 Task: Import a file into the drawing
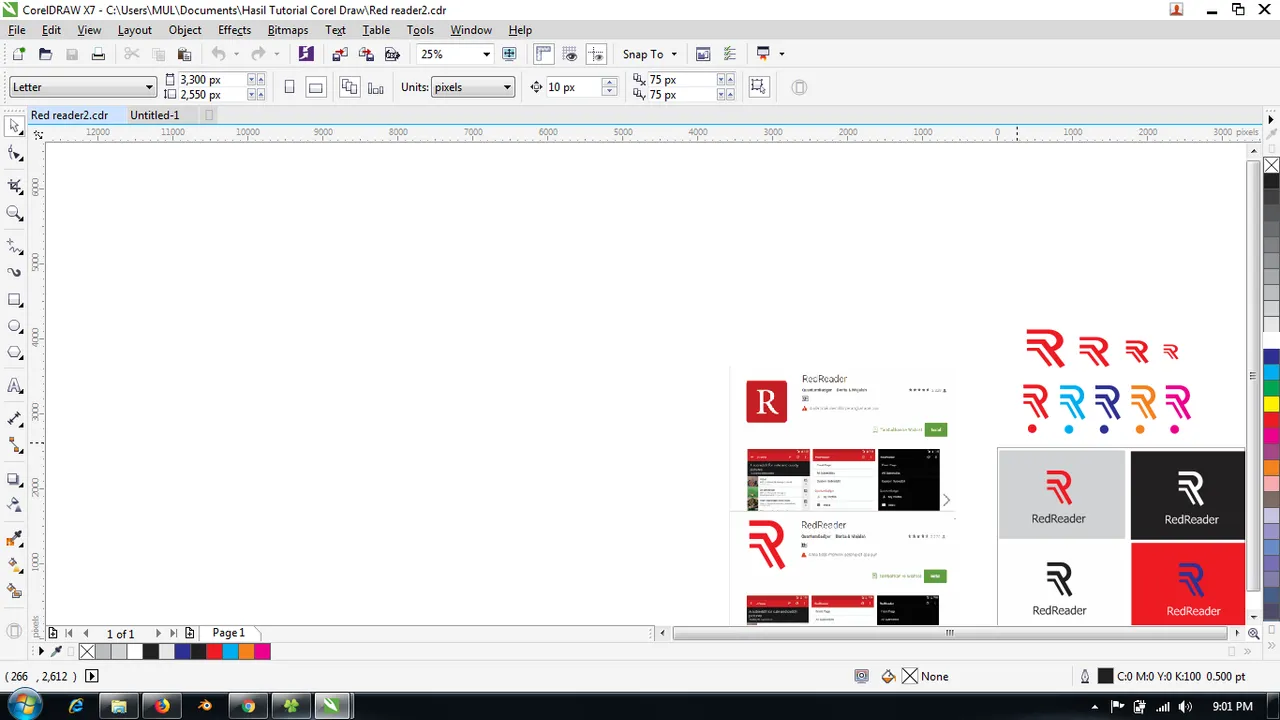[x=340, y=54]
